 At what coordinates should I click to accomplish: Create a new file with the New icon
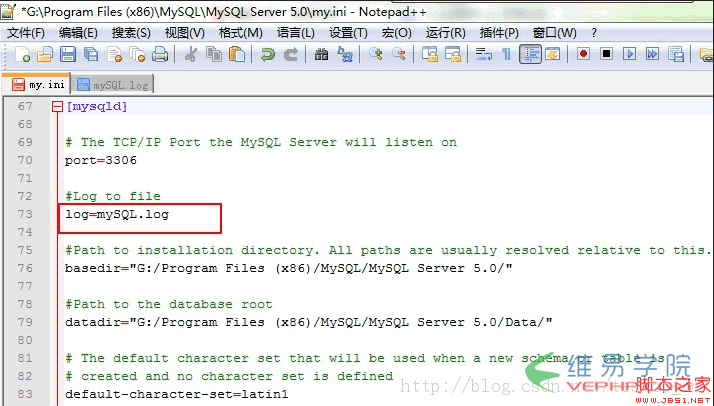point(21,54)
